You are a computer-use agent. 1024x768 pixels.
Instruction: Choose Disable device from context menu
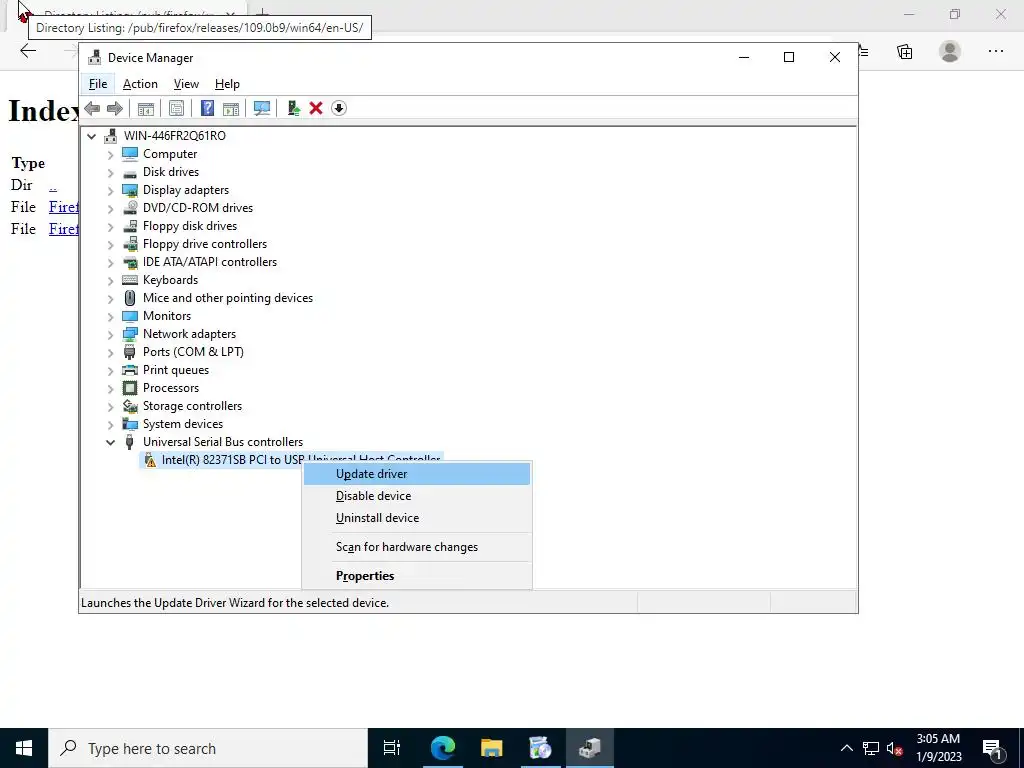pos(417,496)
